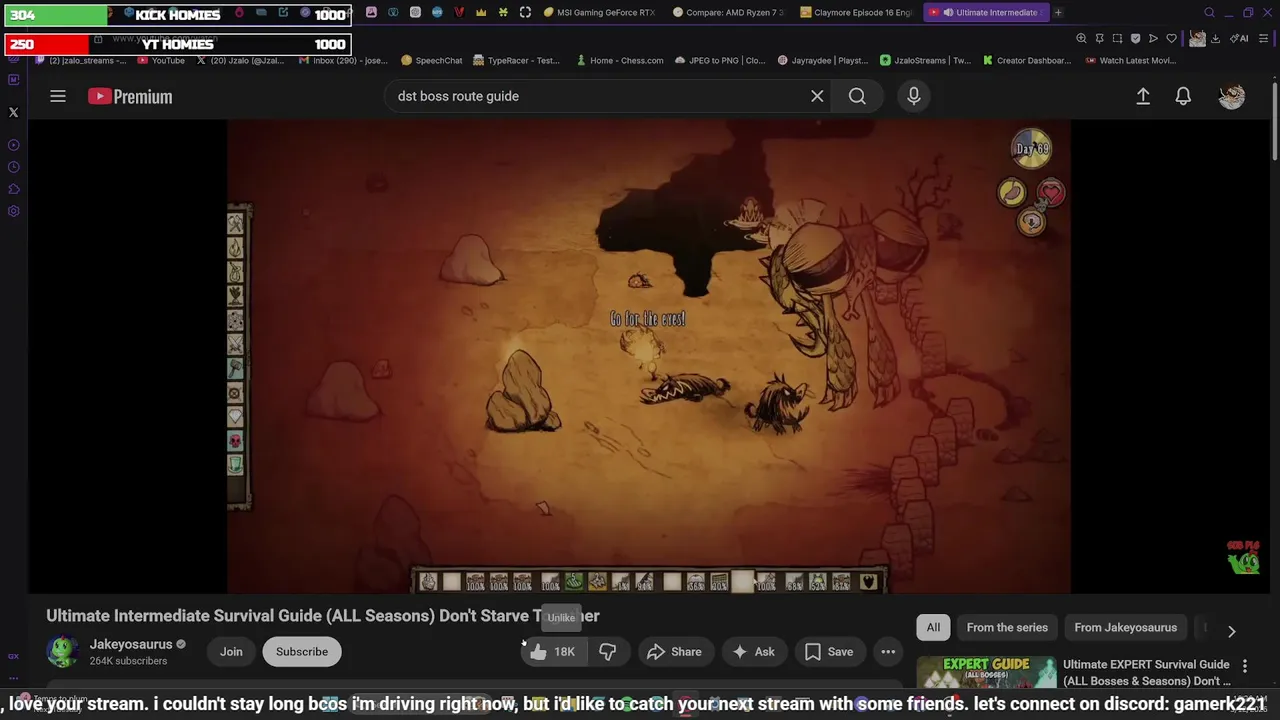Select the All filter chip
Viewport: 1280px width, 720px height.
click(x=933, y=627)
